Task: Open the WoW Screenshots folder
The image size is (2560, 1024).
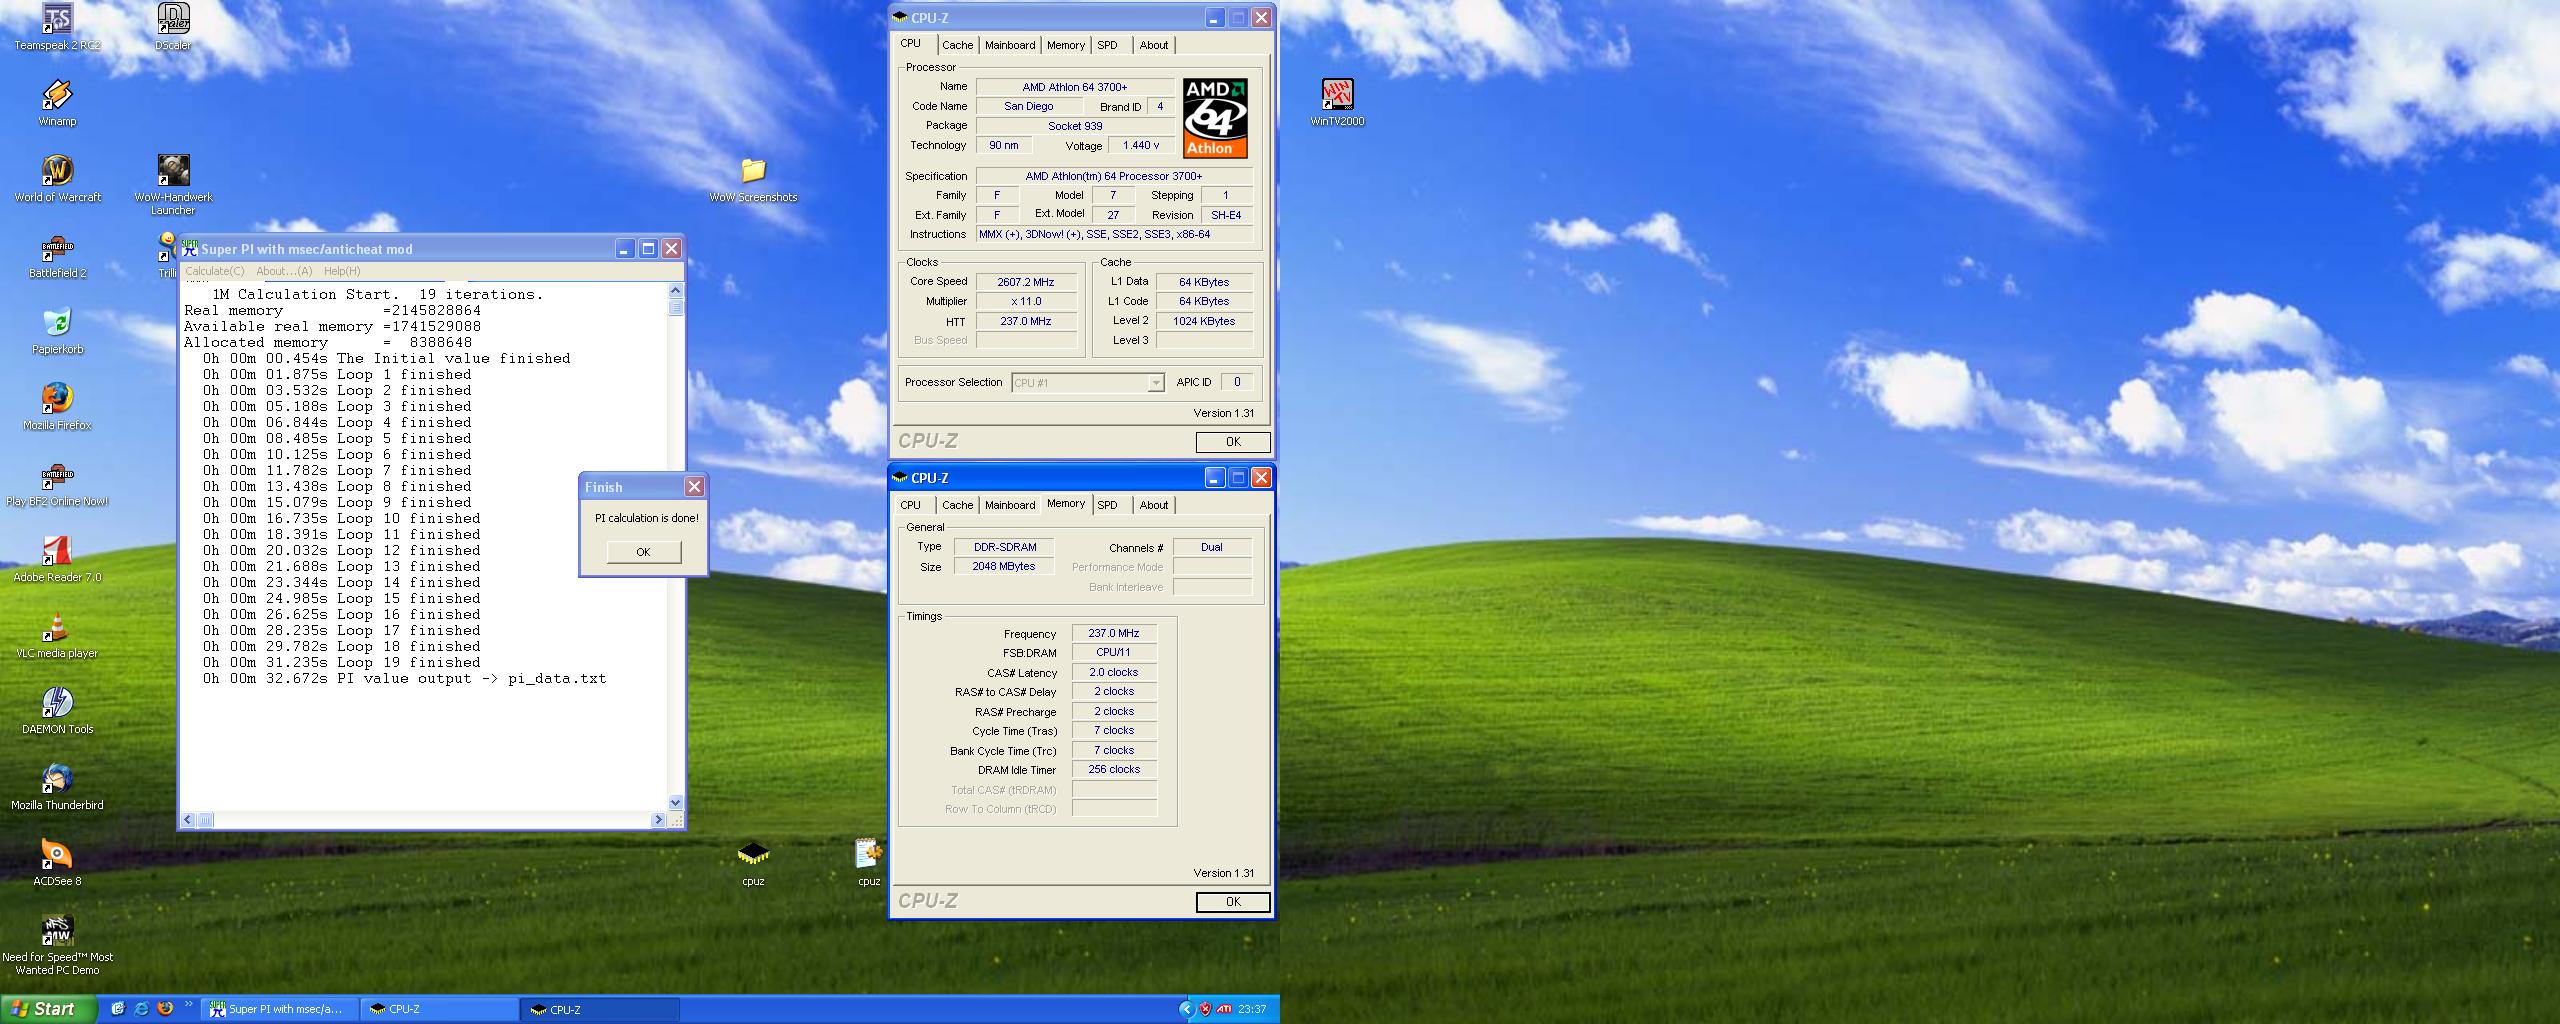Action: [753, 172]
